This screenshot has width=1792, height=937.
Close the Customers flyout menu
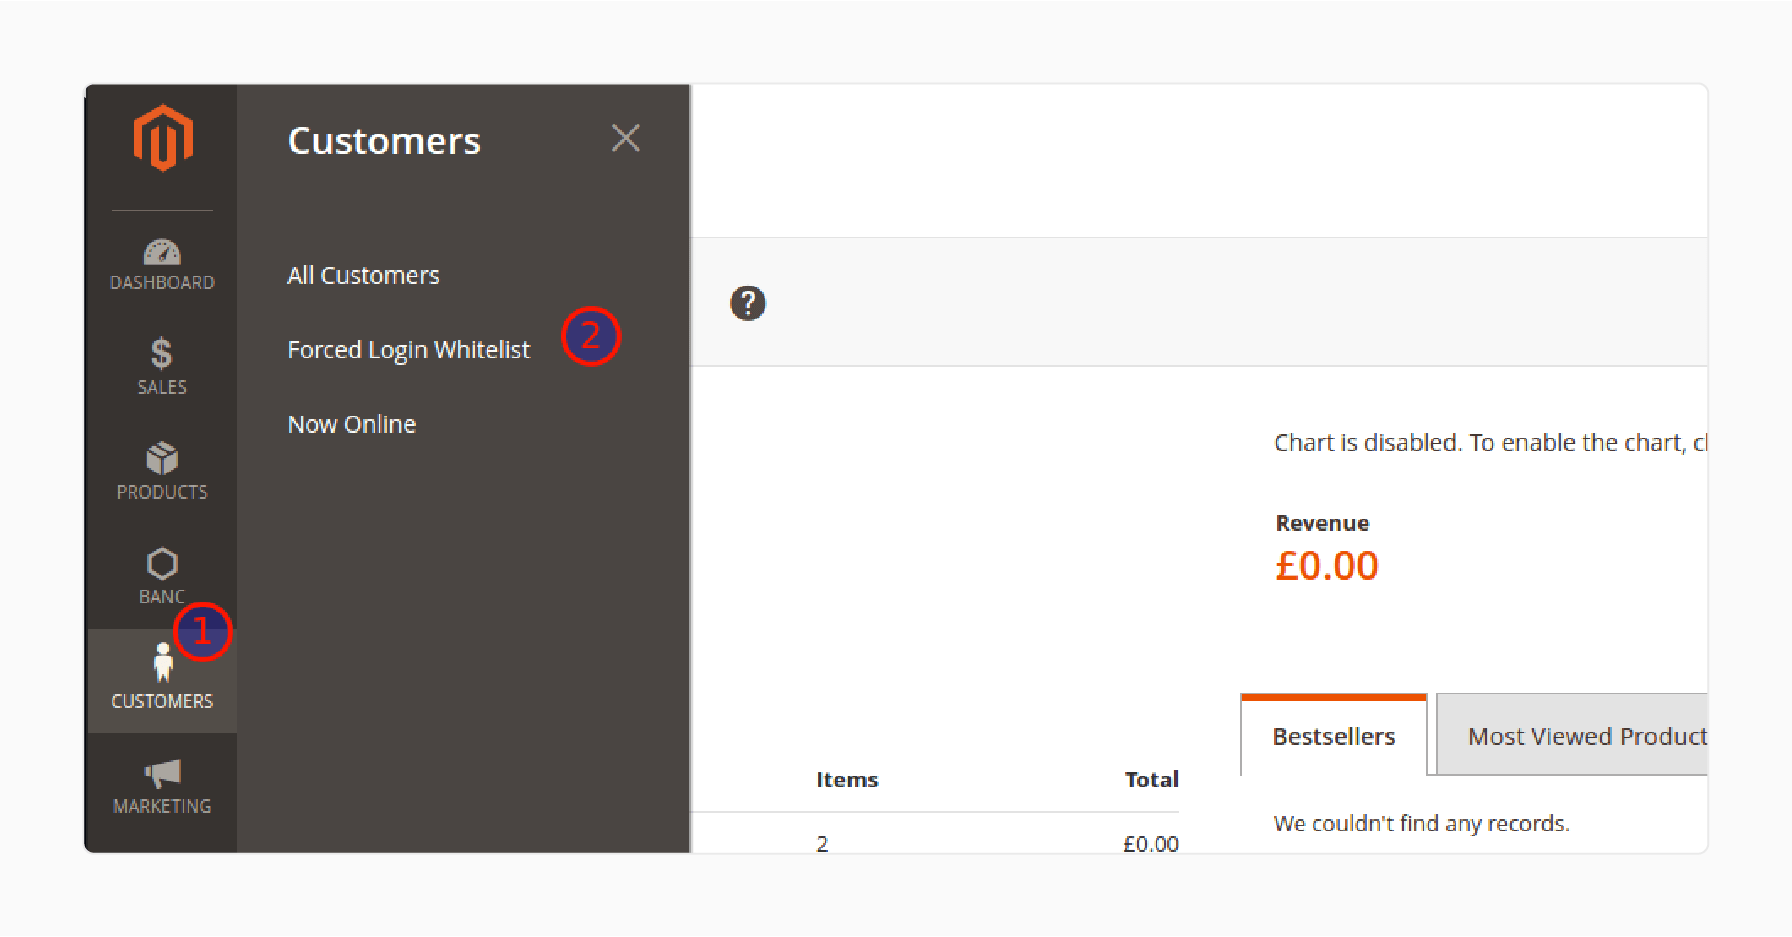tap(625, 139)
